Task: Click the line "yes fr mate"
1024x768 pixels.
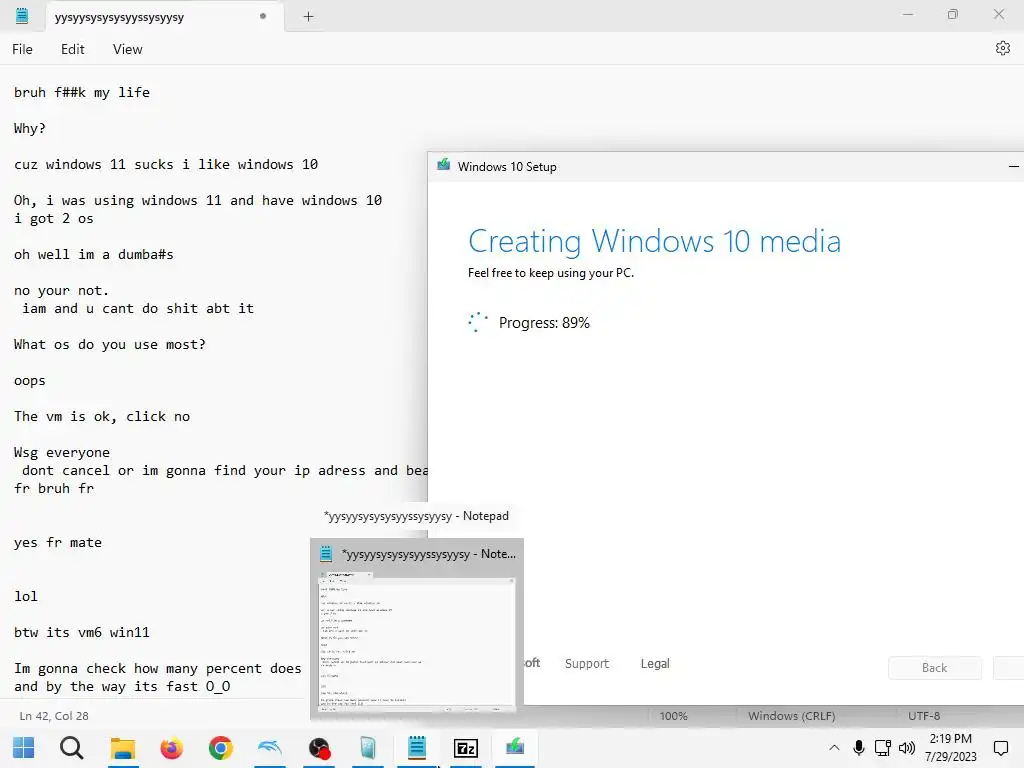Action: (x=57, y=542)
